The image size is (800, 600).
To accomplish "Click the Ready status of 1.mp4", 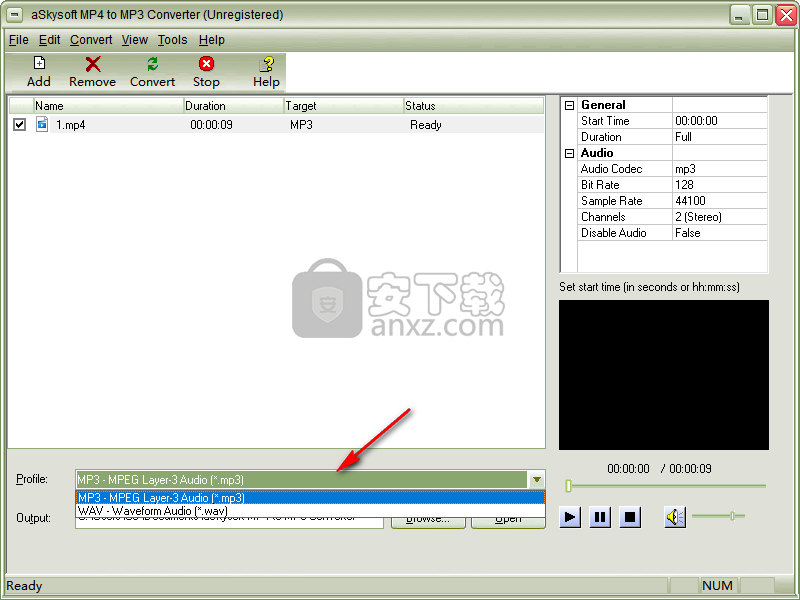I will coord(426,125).
